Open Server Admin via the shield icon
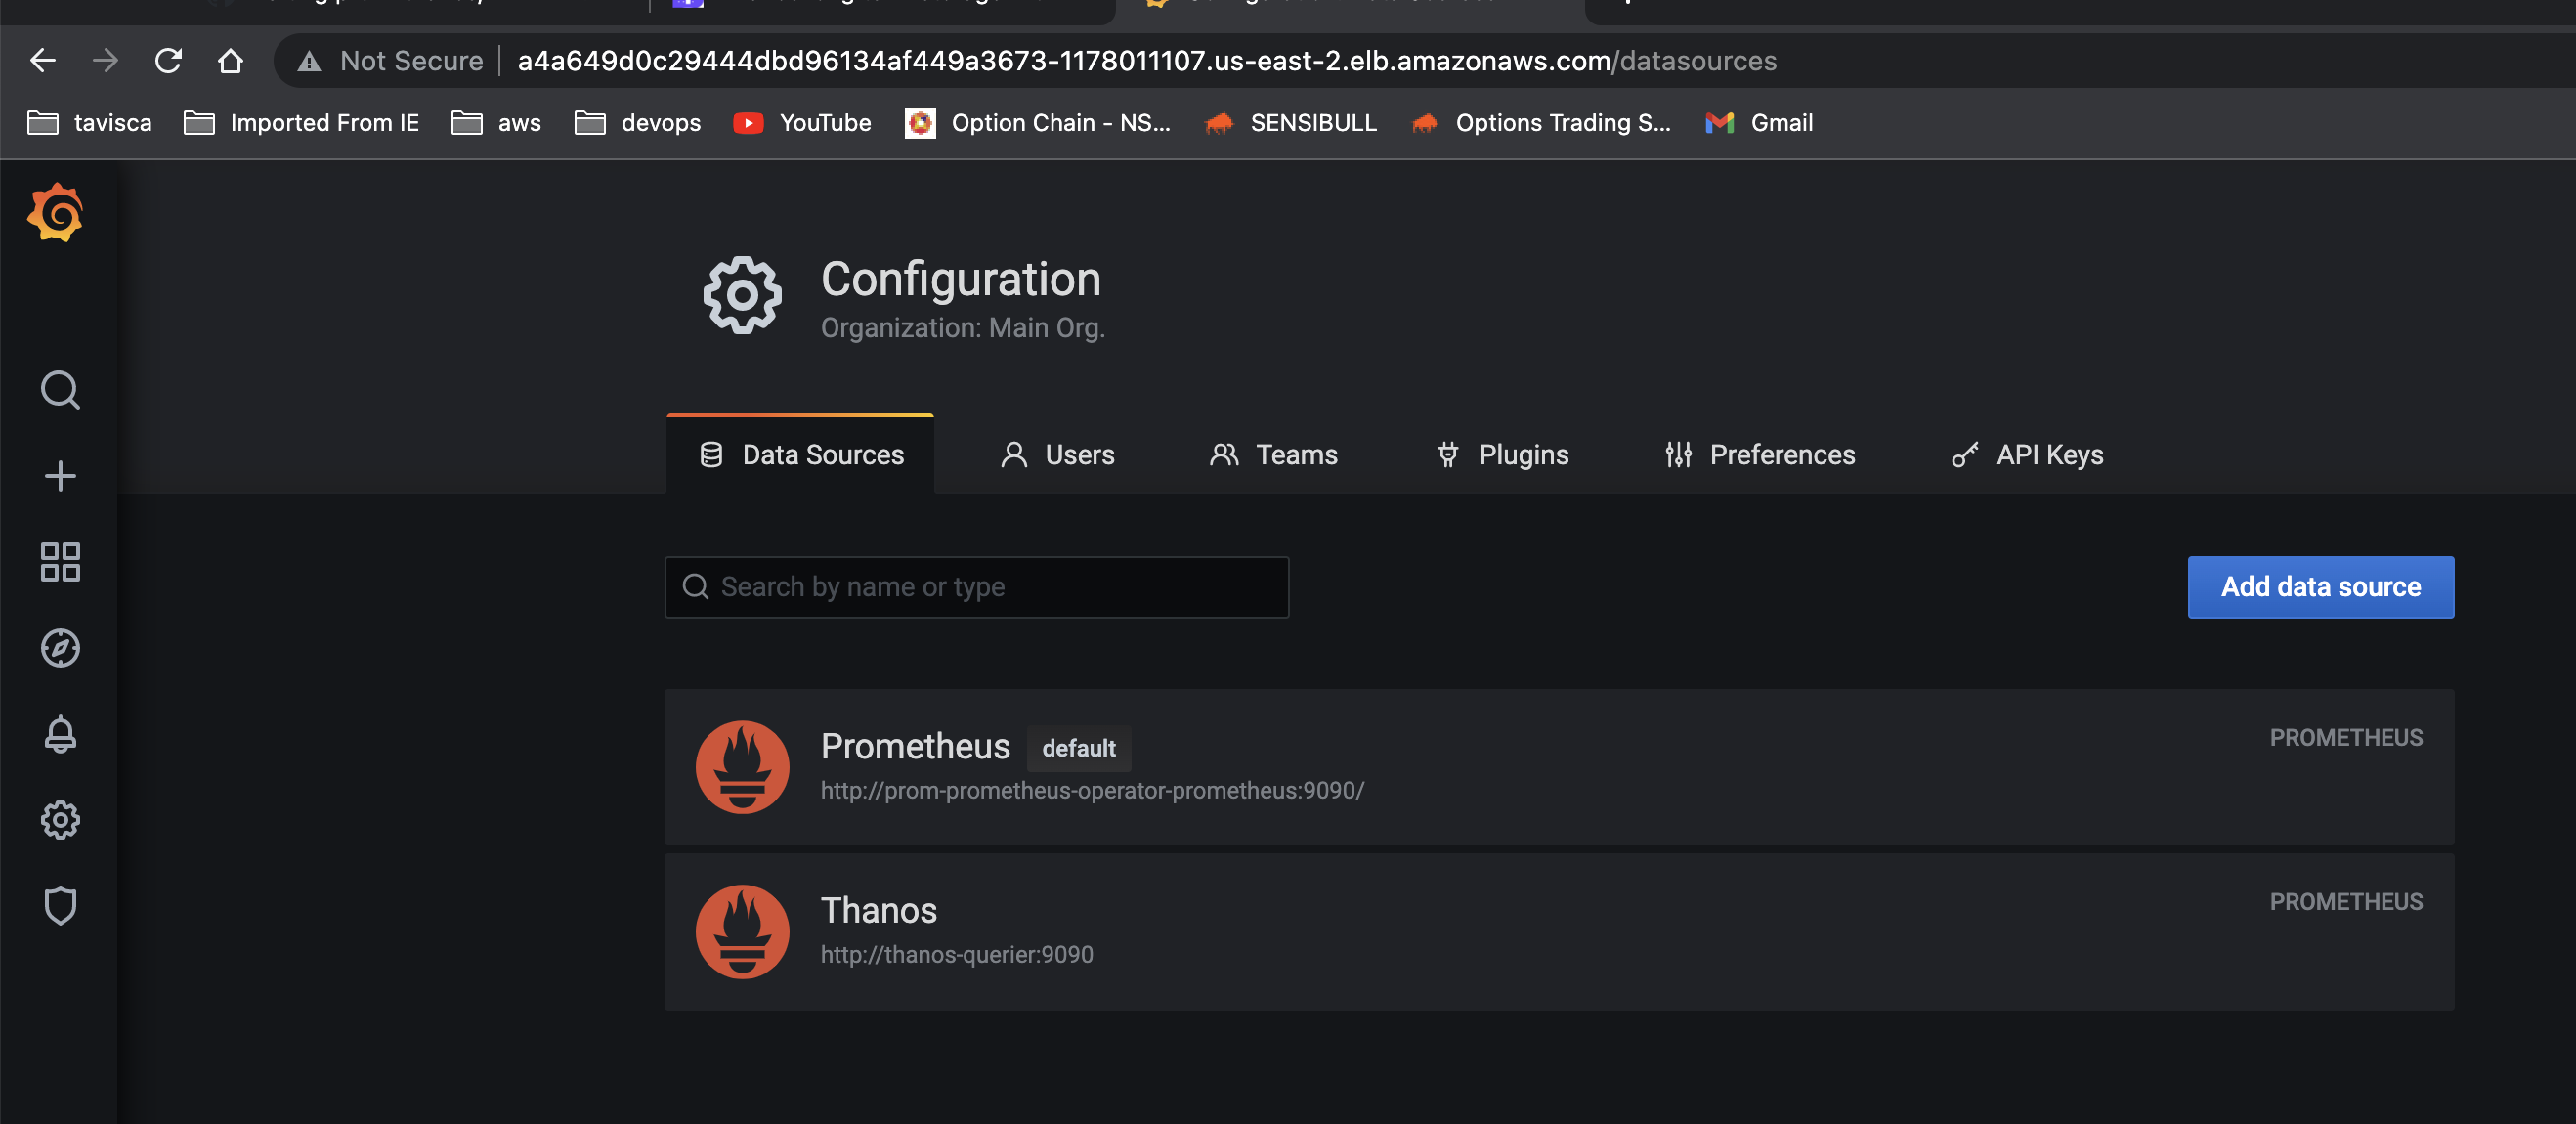 (60, 906)
